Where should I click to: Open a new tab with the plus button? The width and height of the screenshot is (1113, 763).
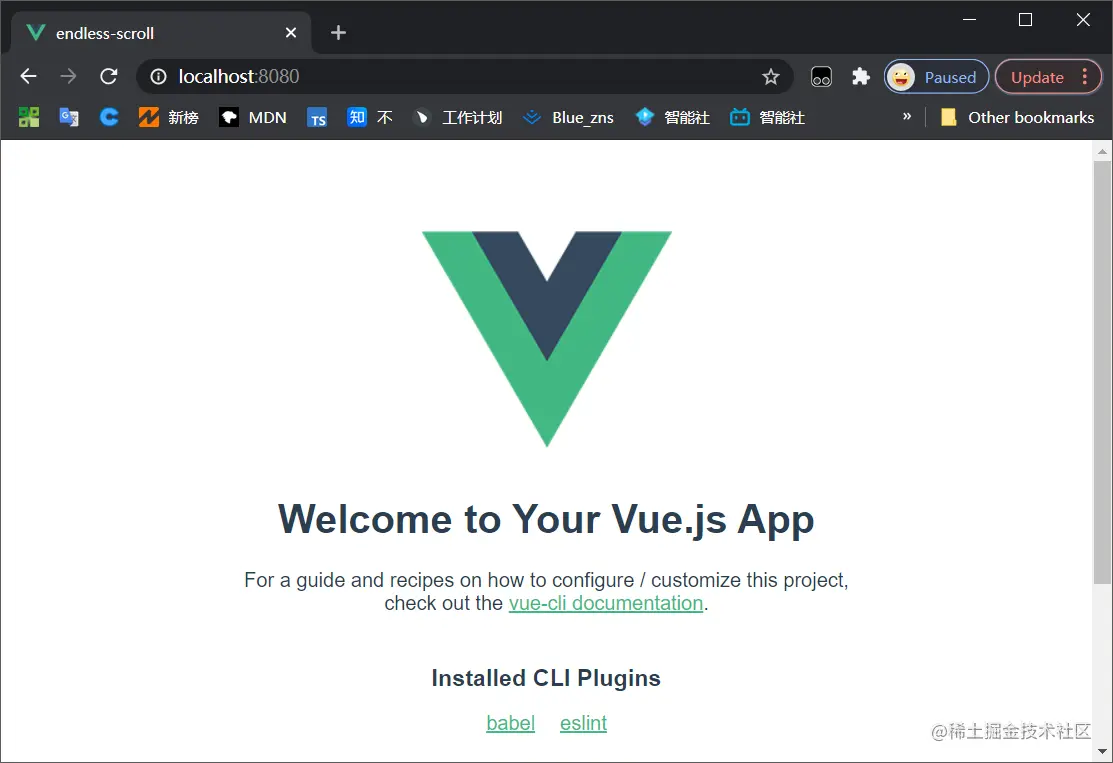click(339, 33)
